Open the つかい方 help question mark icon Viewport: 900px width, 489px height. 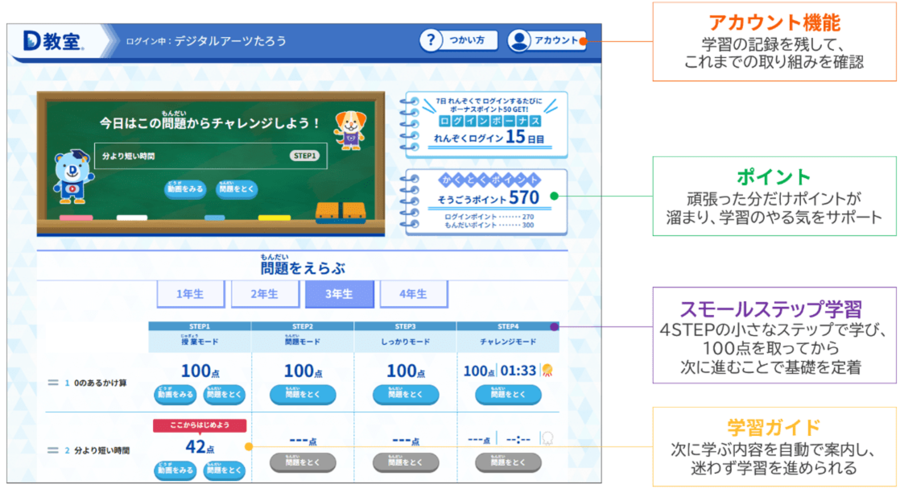coord(431,41)
